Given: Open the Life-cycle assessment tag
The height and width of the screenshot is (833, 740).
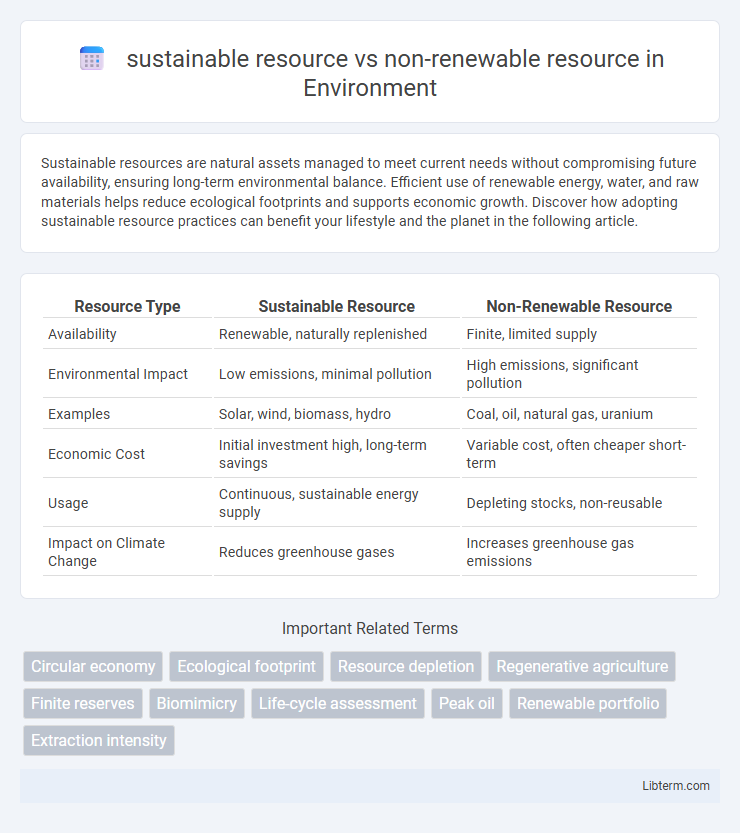Looking at the screenshot, I should [x=338, y=703].
